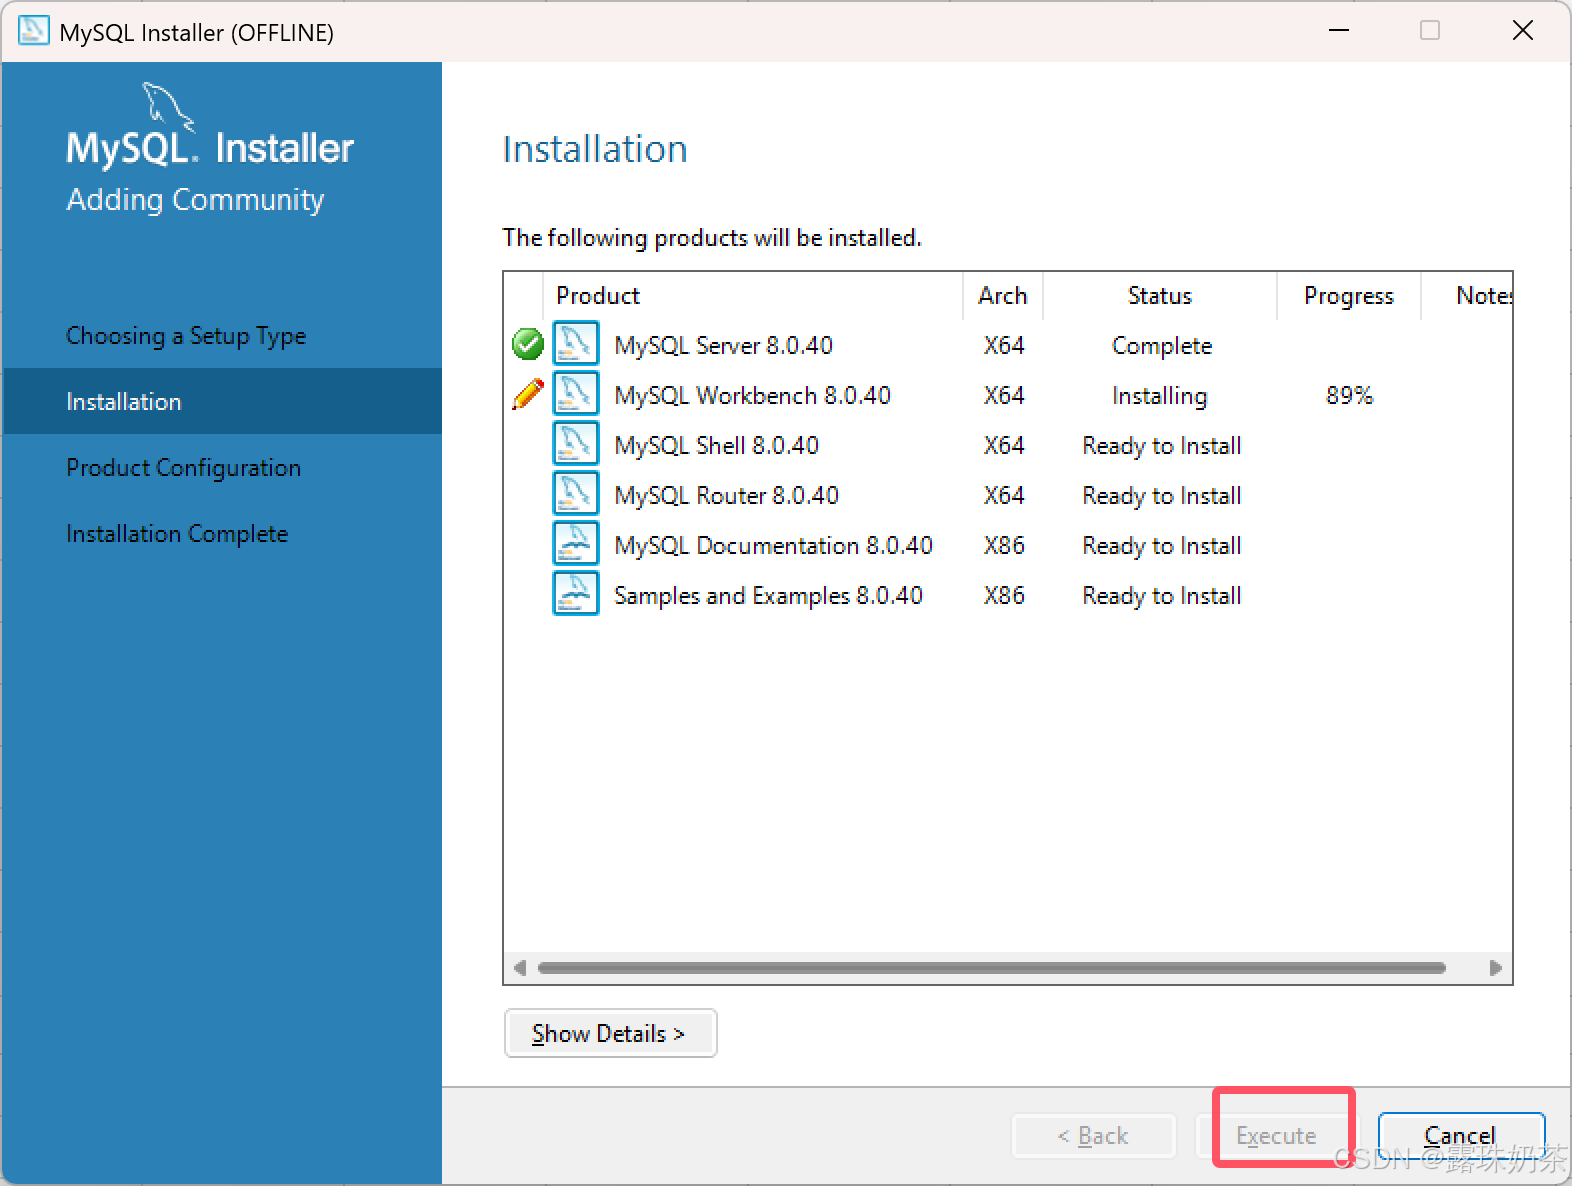This screenshot has width=1572, height=1186.
Task: Click the MySQL Server 8.0.40 product icon
Action: pos(576,344)
